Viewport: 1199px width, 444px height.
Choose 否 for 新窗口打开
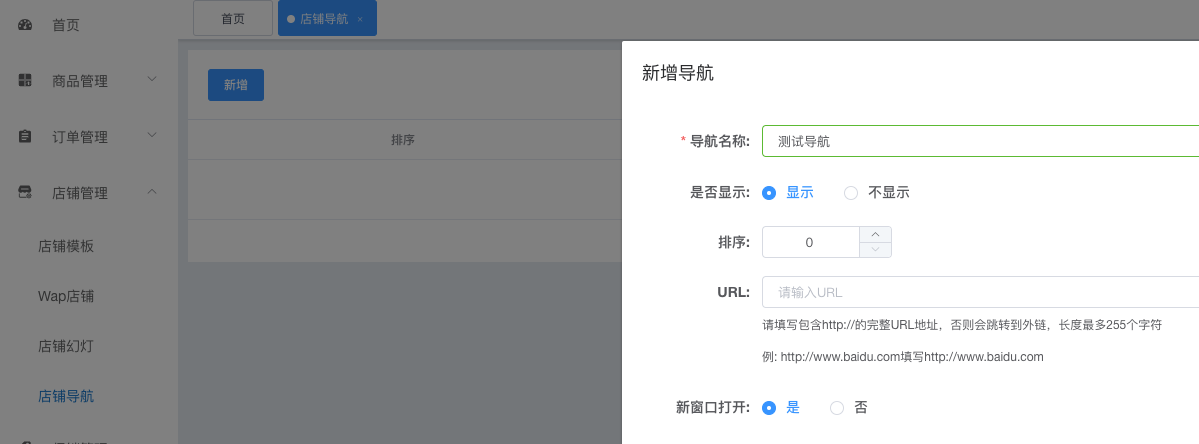(848, 408)
